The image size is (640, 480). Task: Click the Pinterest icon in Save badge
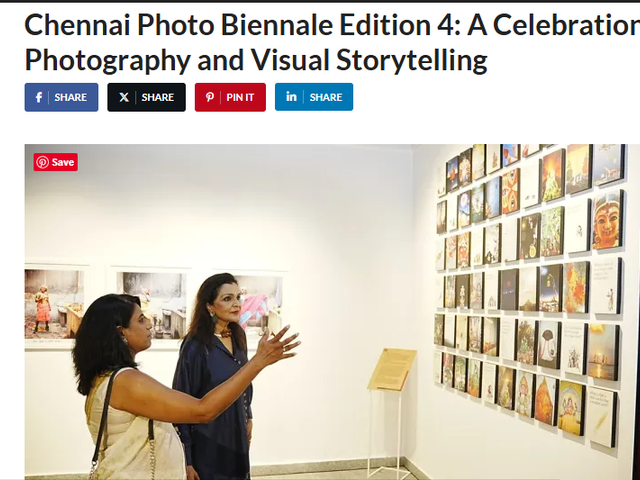click(42, 162)
